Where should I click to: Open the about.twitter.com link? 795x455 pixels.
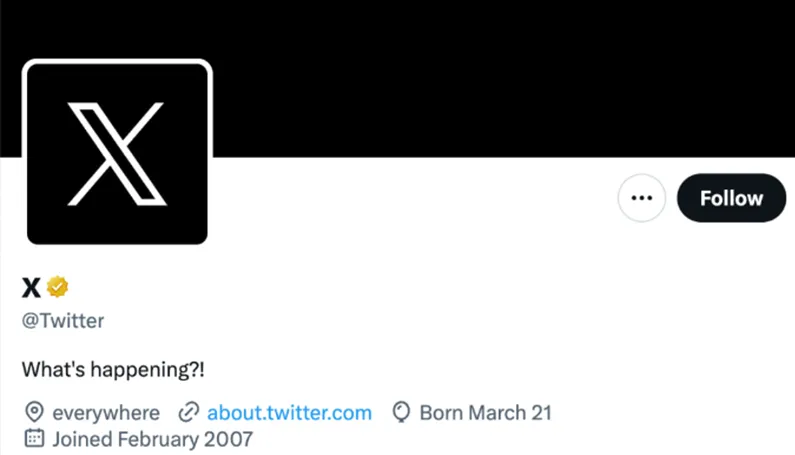pos(290,412)
